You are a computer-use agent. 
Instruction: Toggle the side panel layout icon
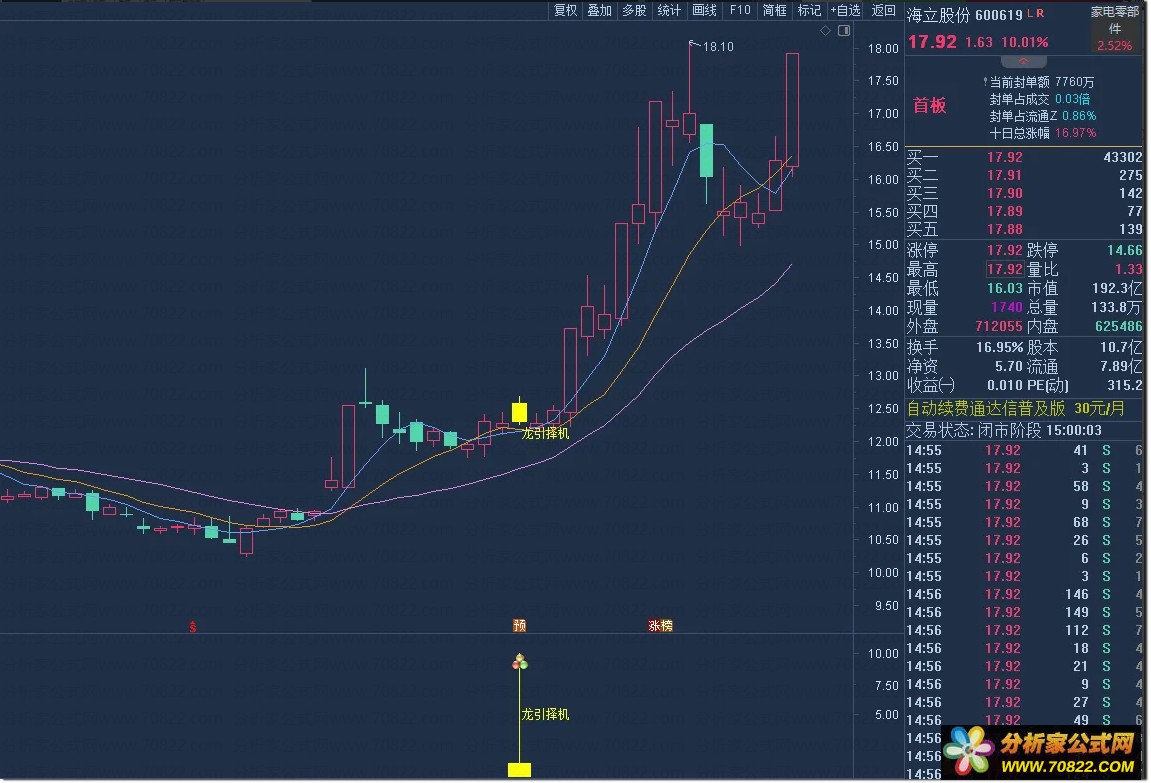[844, 30]
